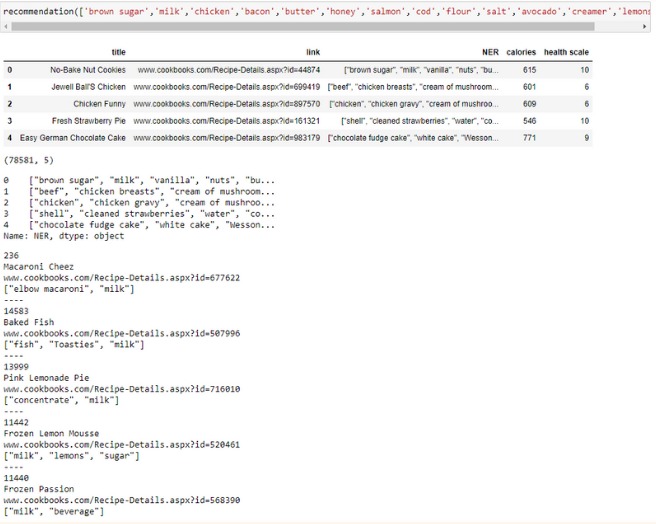
Task: Click the 'Frozen Lemon Mousse' recipe name
Action: pyautogui.click(x=51, y=434)
